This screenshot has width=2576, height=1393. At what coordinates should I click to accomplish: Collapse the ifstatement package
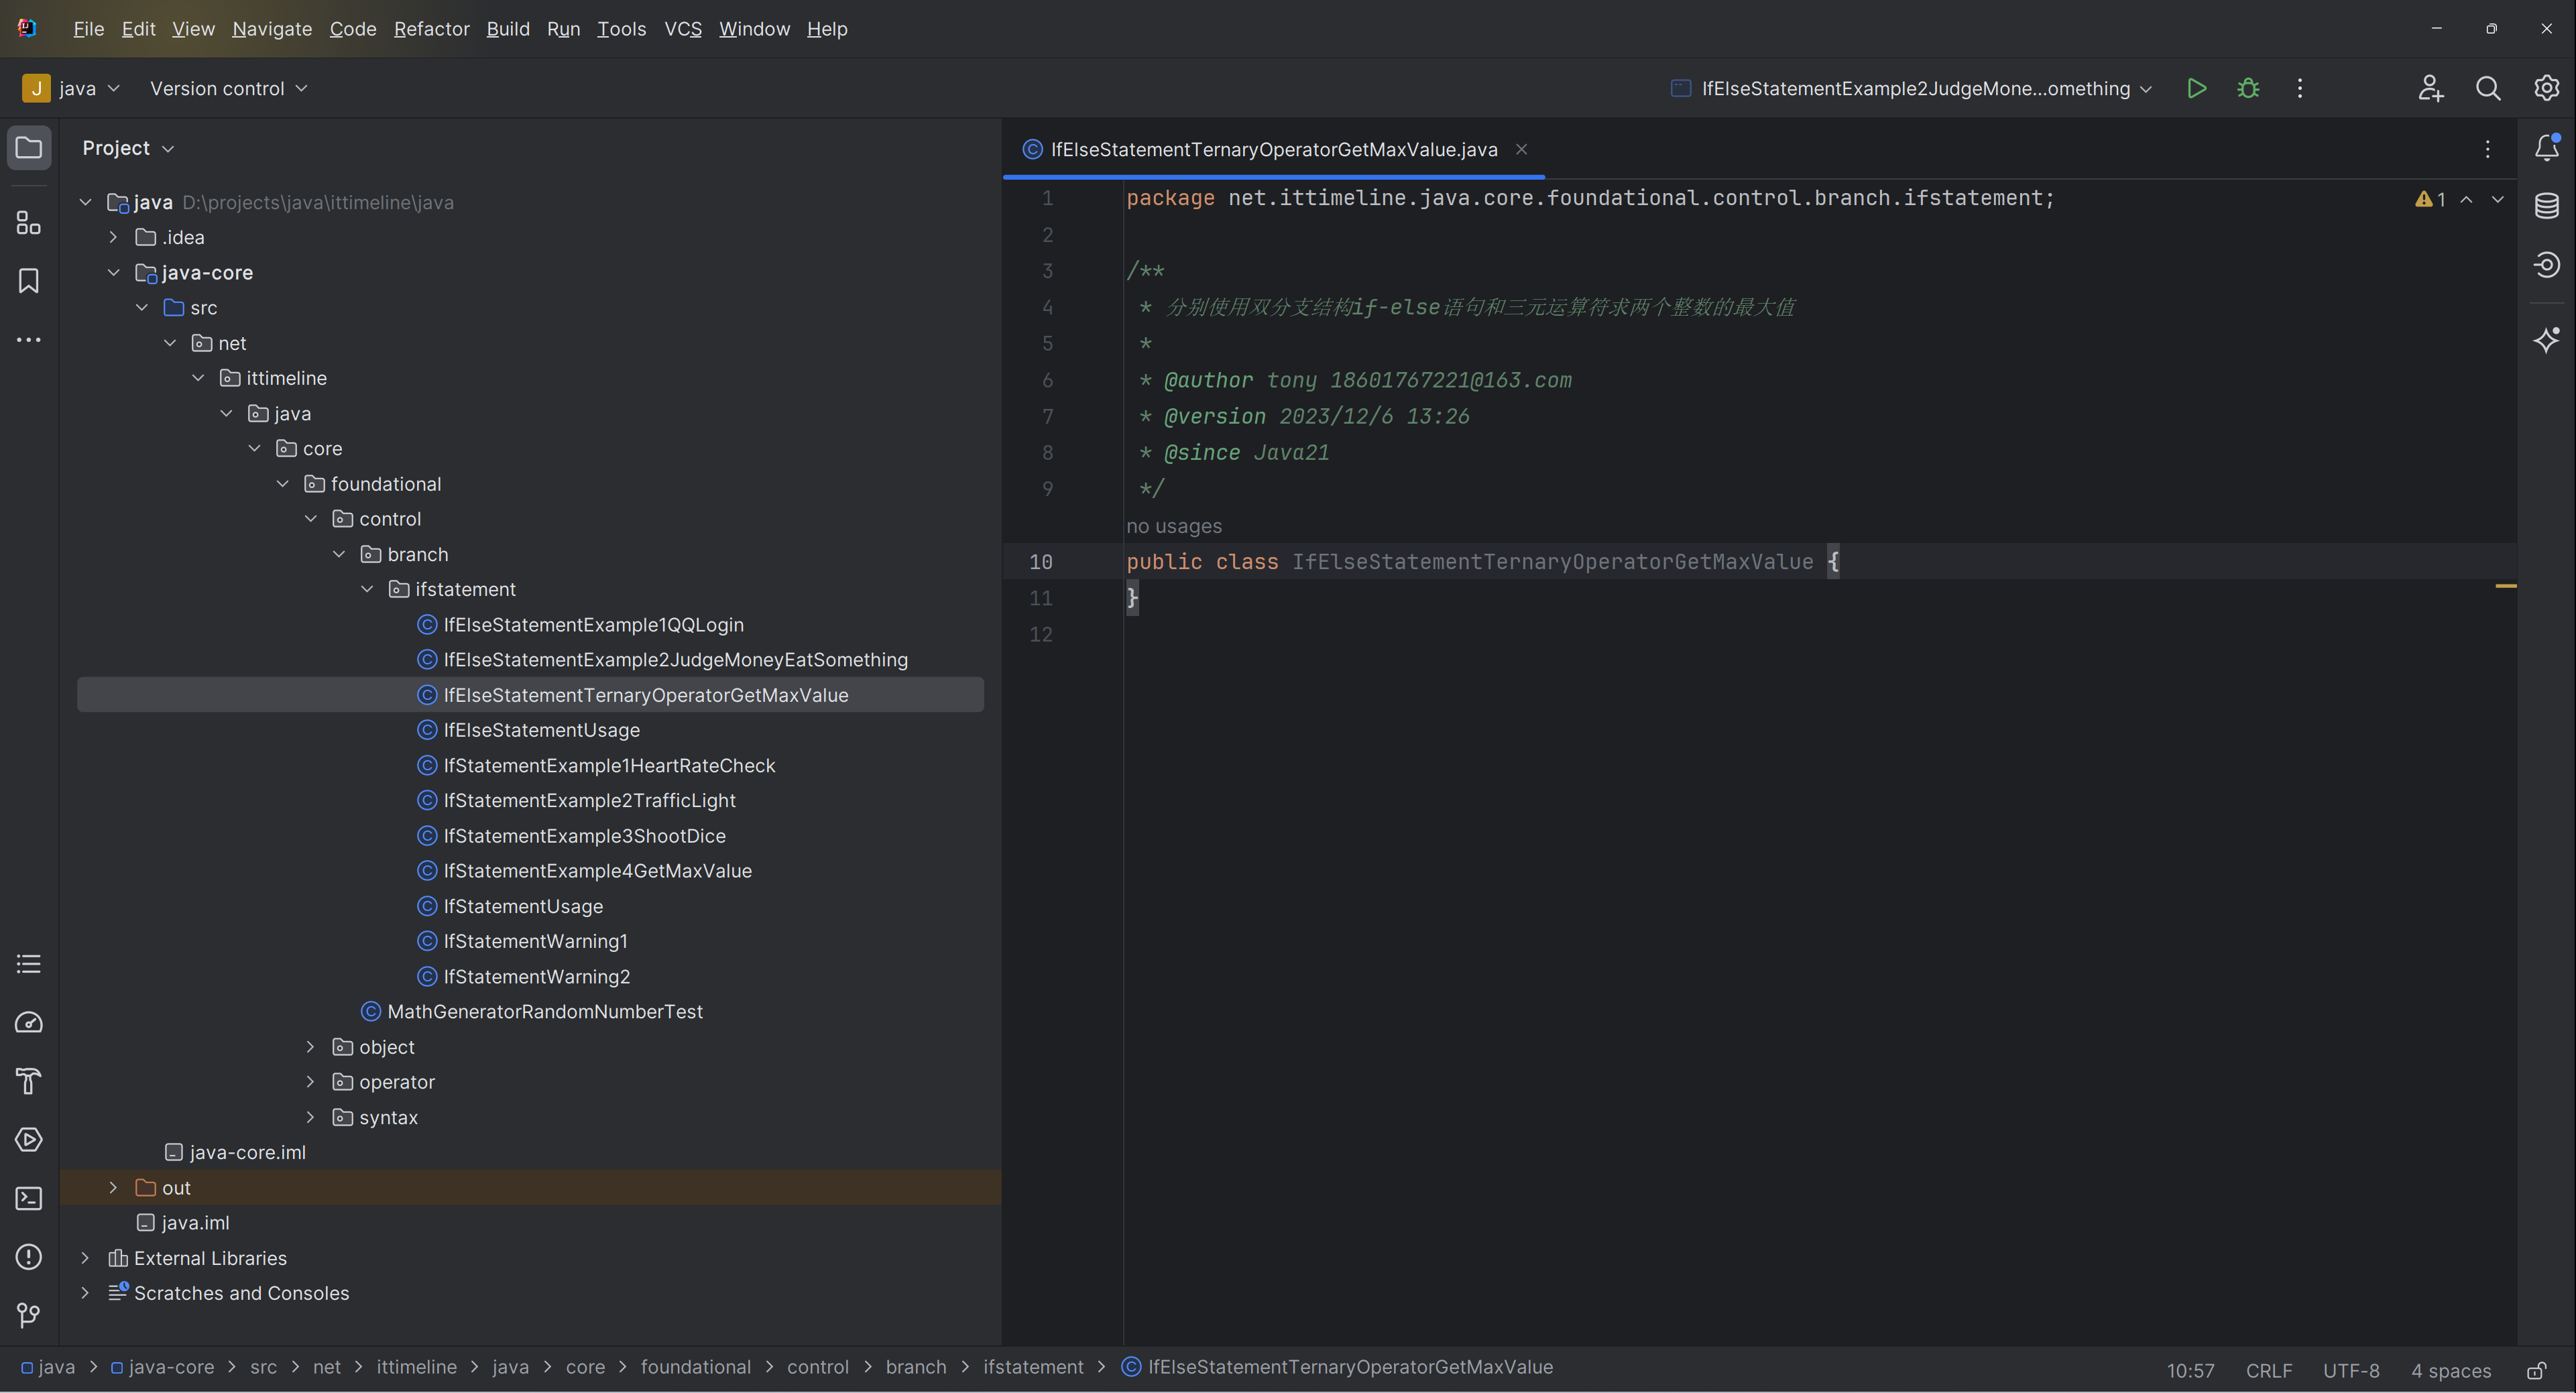367,589
